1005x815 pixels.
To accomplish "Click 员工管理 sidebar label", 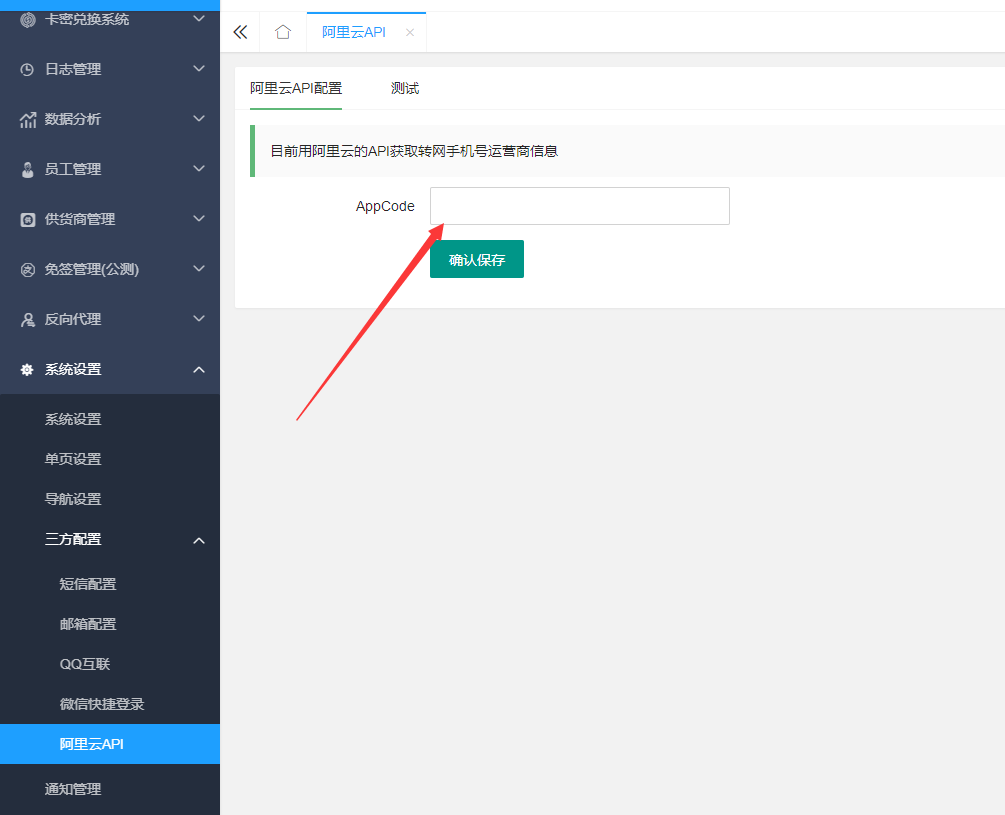I will click(73, 169).
